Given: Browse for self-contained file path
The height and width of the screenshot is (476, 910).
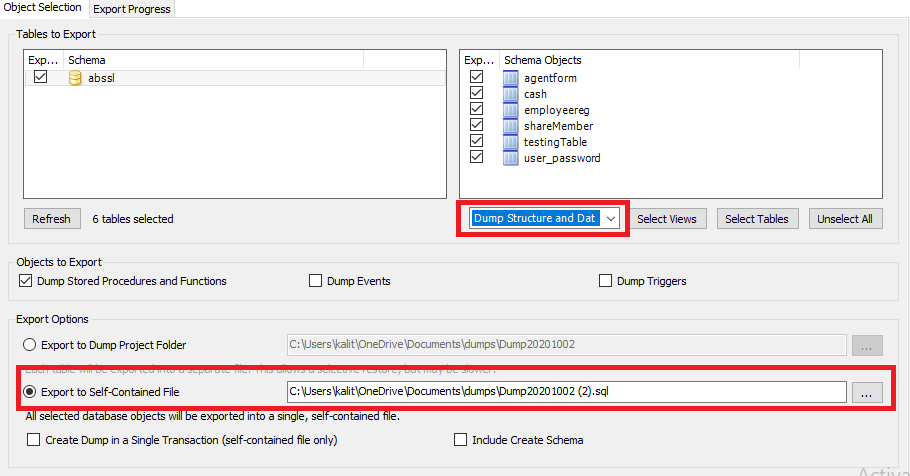Looking at the screenshot, I should [x=867, y=392].
